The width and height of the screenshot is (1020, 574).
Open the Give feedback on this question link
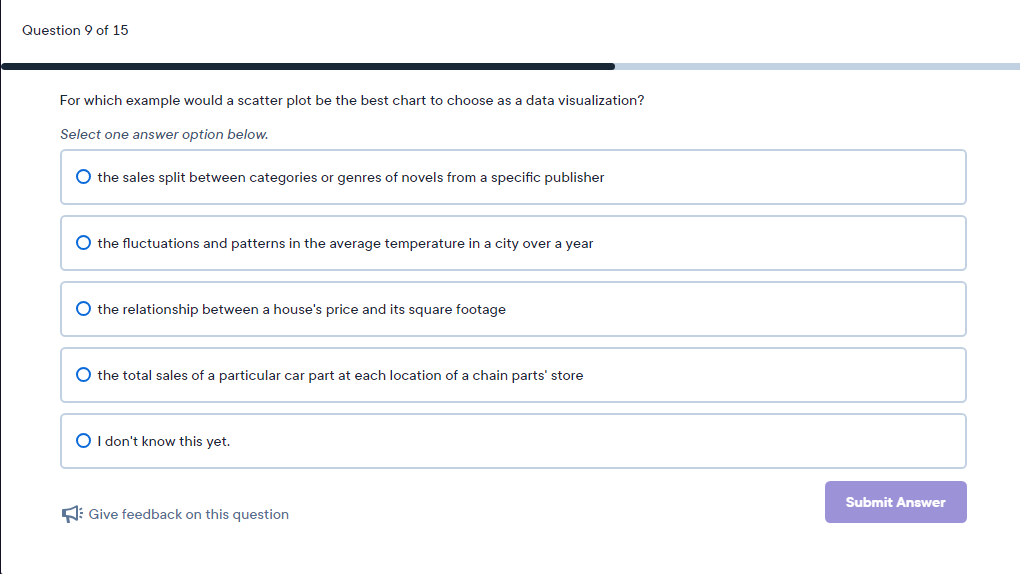tap(188, 514)
